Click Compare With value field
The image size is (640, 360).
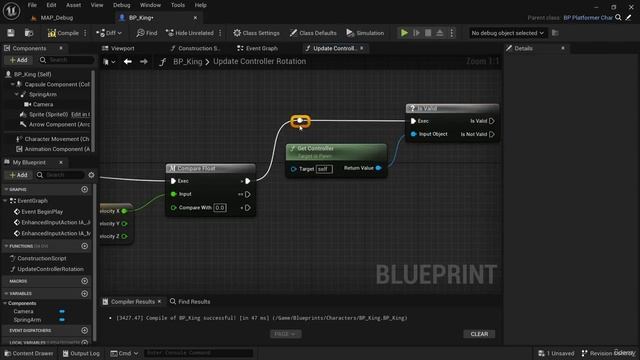click(x=220, y=208)
